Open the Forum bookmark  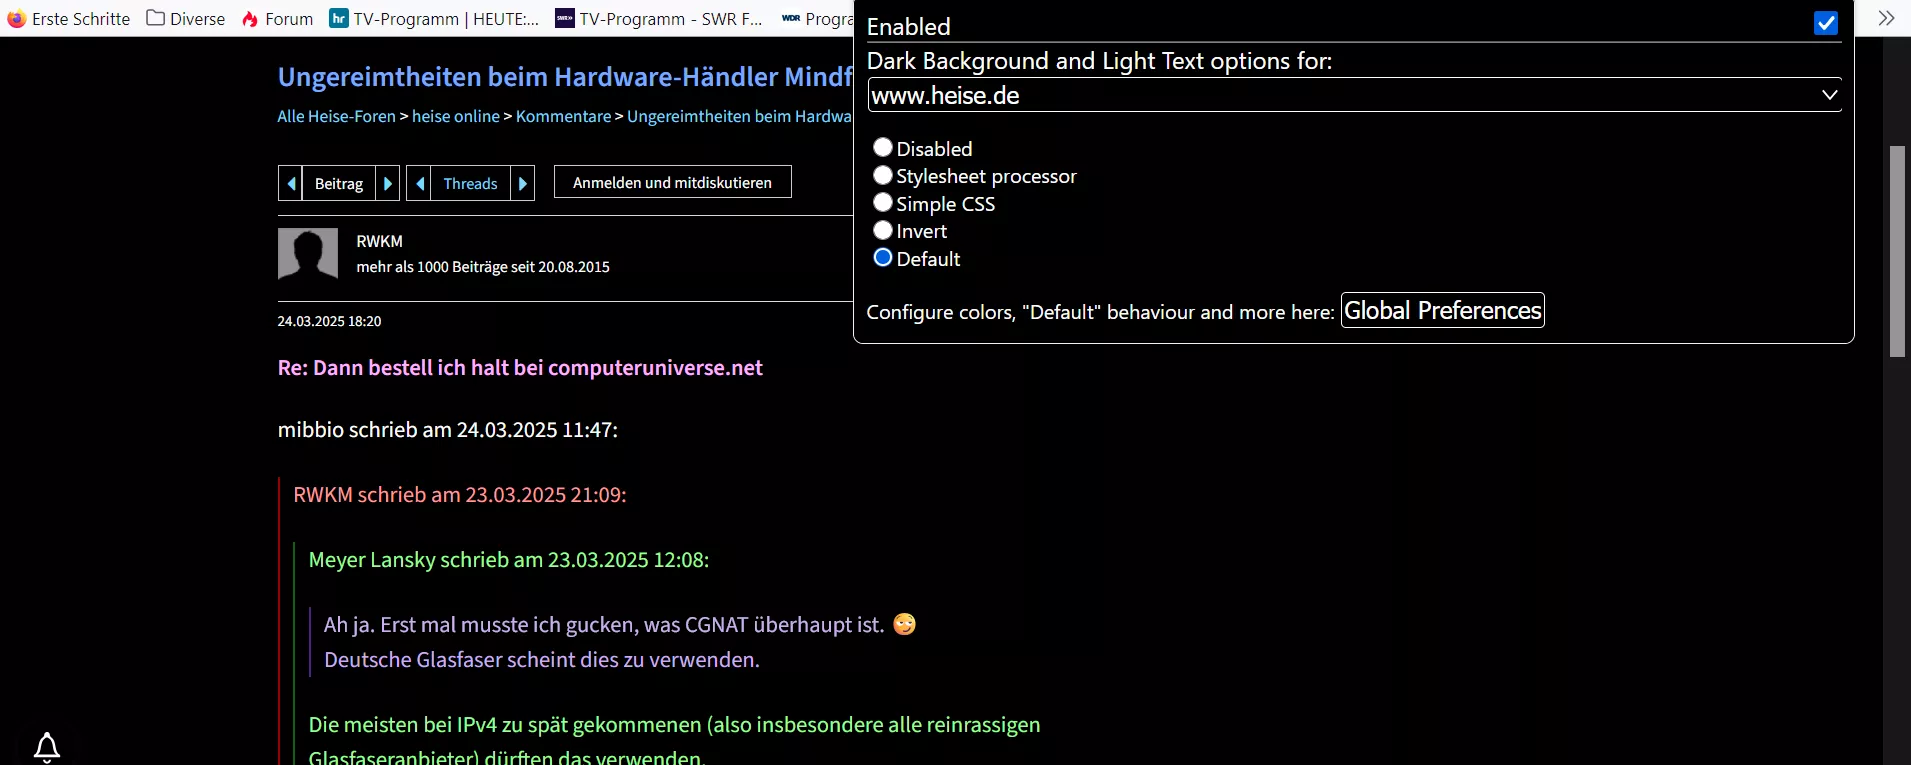tap(278, 19)
